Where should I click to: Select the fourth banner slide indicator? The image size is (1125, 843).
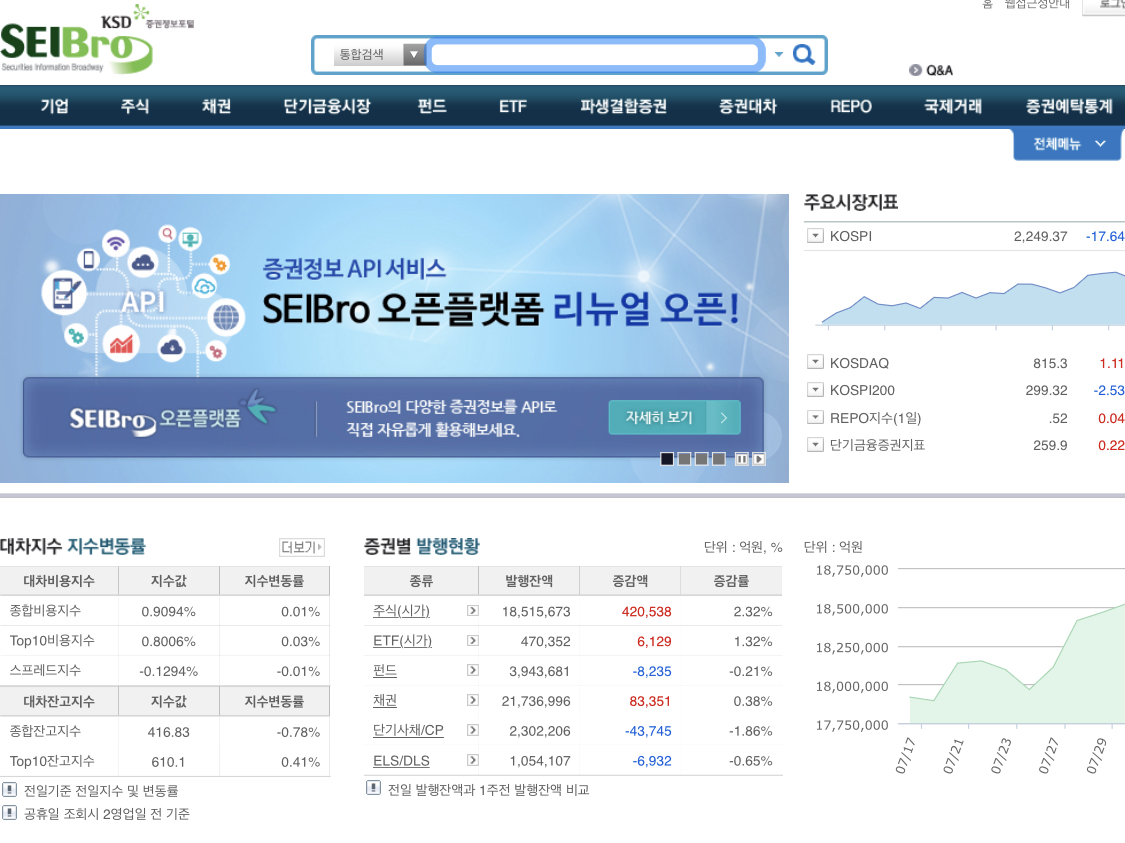click(719, 459)
